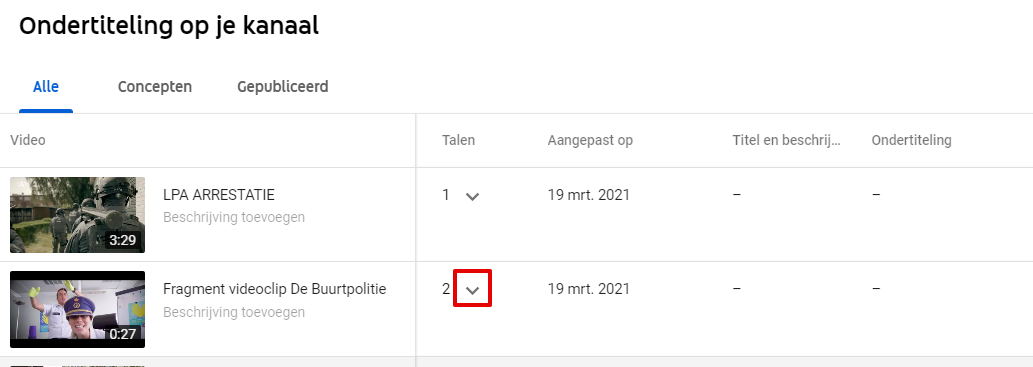Click the 0:27 duration badge

coord(123,335)
